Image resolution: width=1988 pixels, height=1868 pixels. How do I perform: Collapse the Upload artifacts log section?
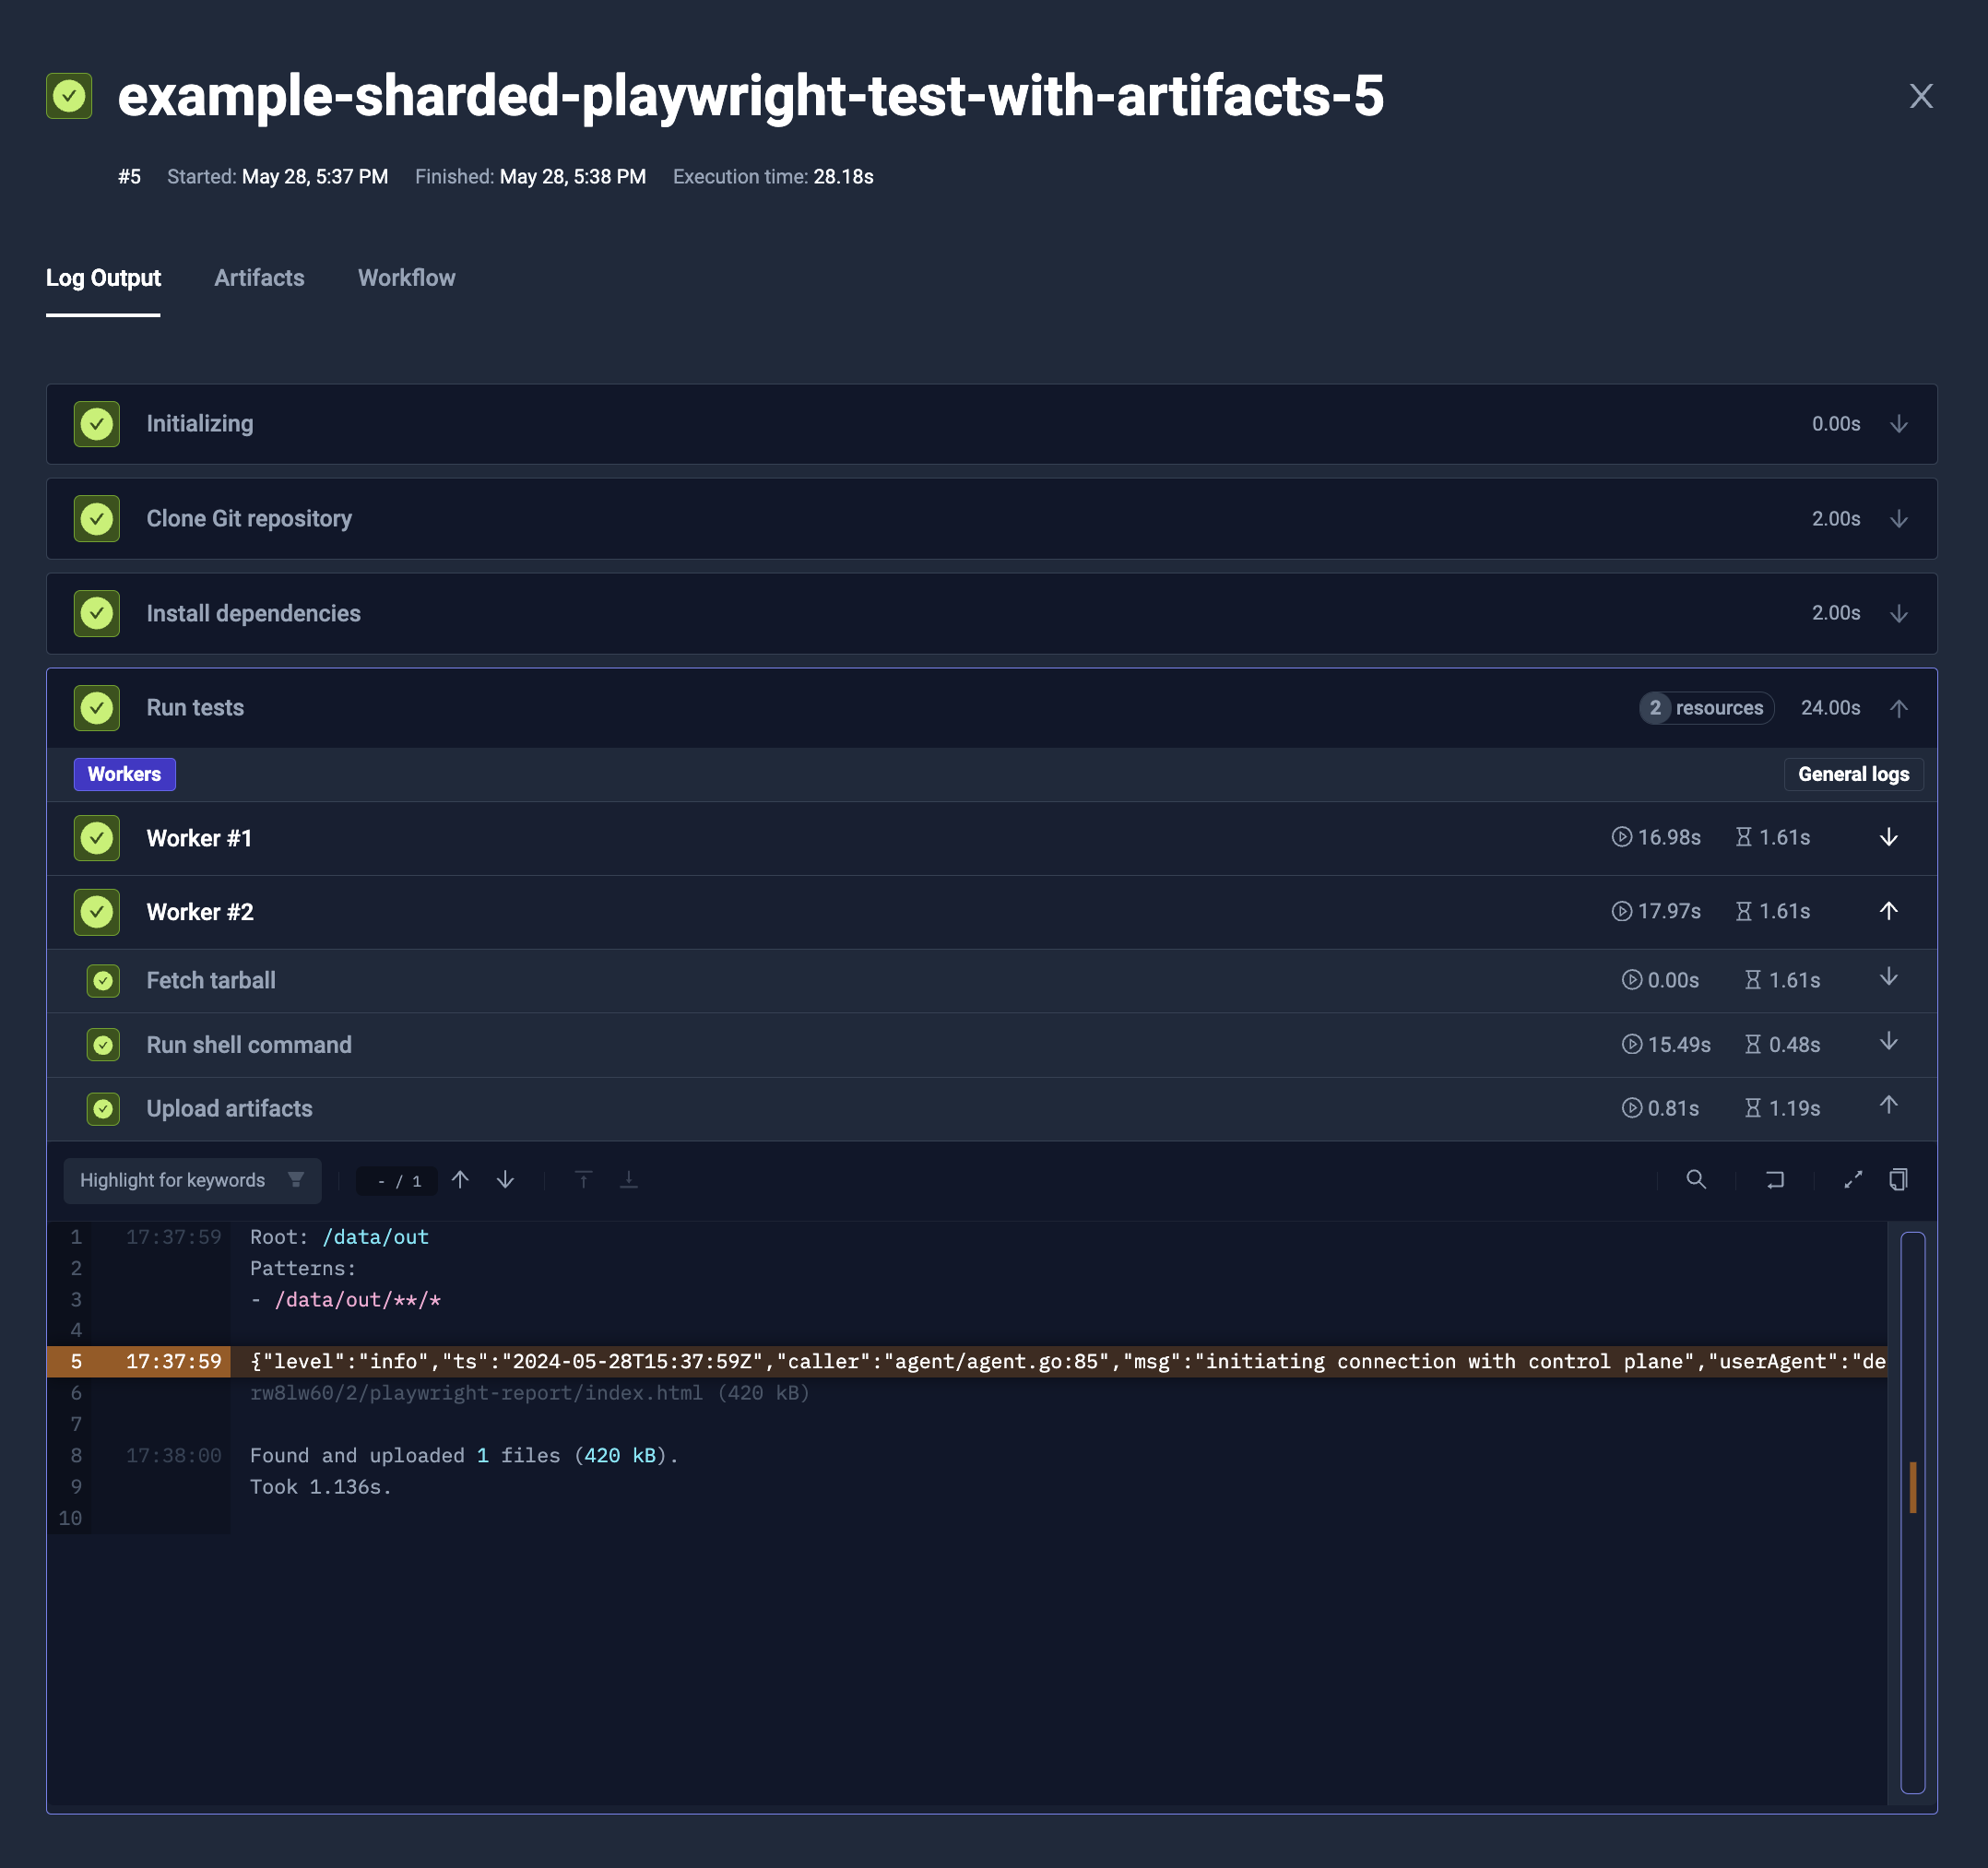[x=1887, y=1106]
